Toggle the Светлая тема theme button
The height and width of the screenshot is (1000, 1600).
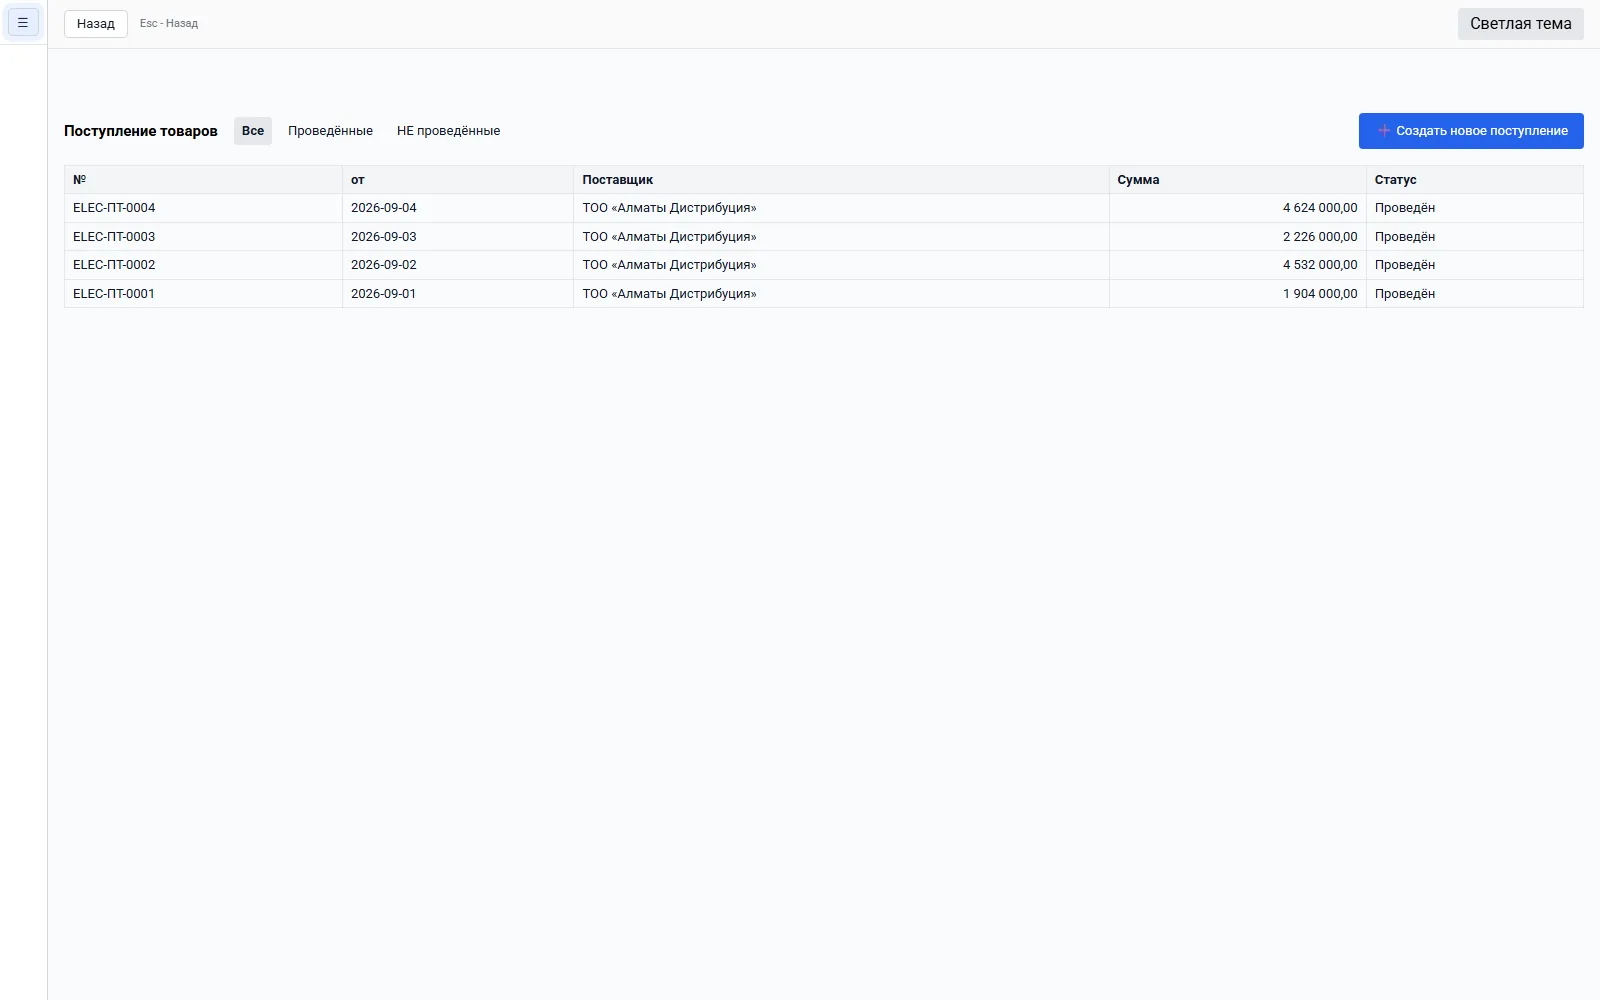(x=1520, y=23)
